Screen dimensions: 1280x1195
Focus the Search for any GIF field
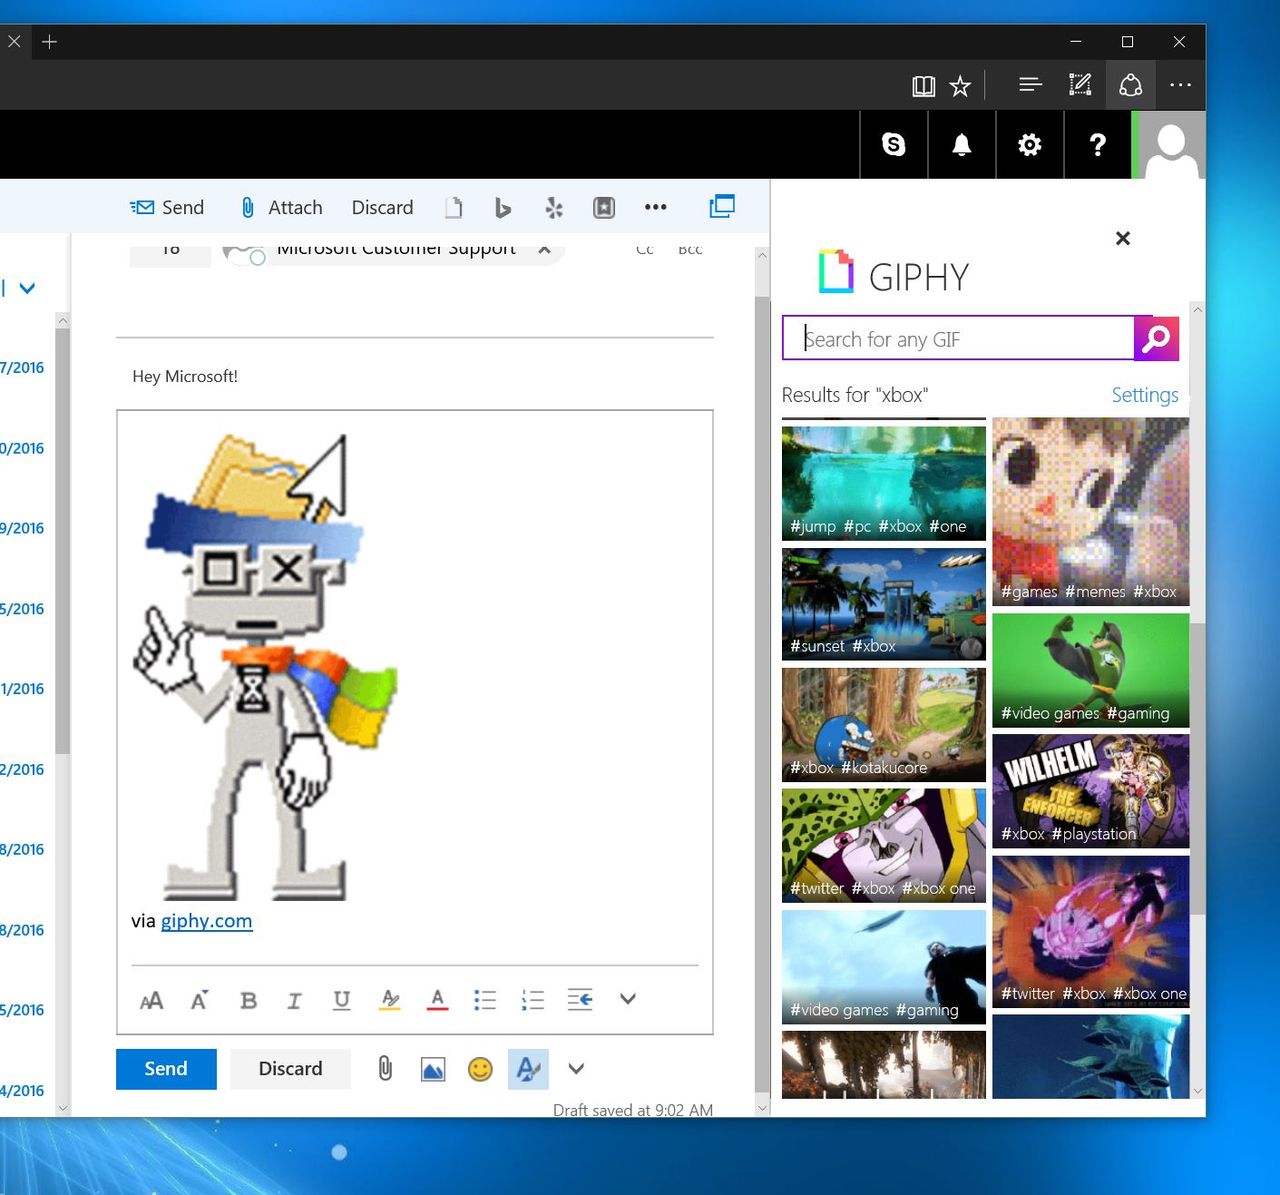(x=958, y=338)
